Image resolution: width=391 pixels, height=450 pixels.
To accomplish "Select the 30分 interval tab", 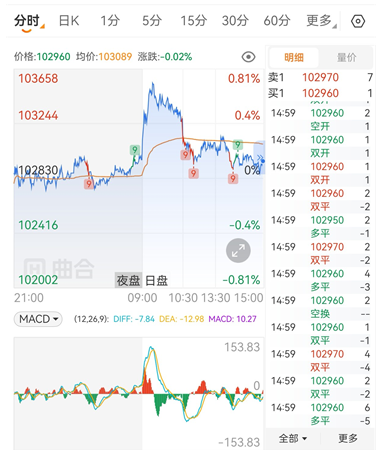I will tap(235, 21).
